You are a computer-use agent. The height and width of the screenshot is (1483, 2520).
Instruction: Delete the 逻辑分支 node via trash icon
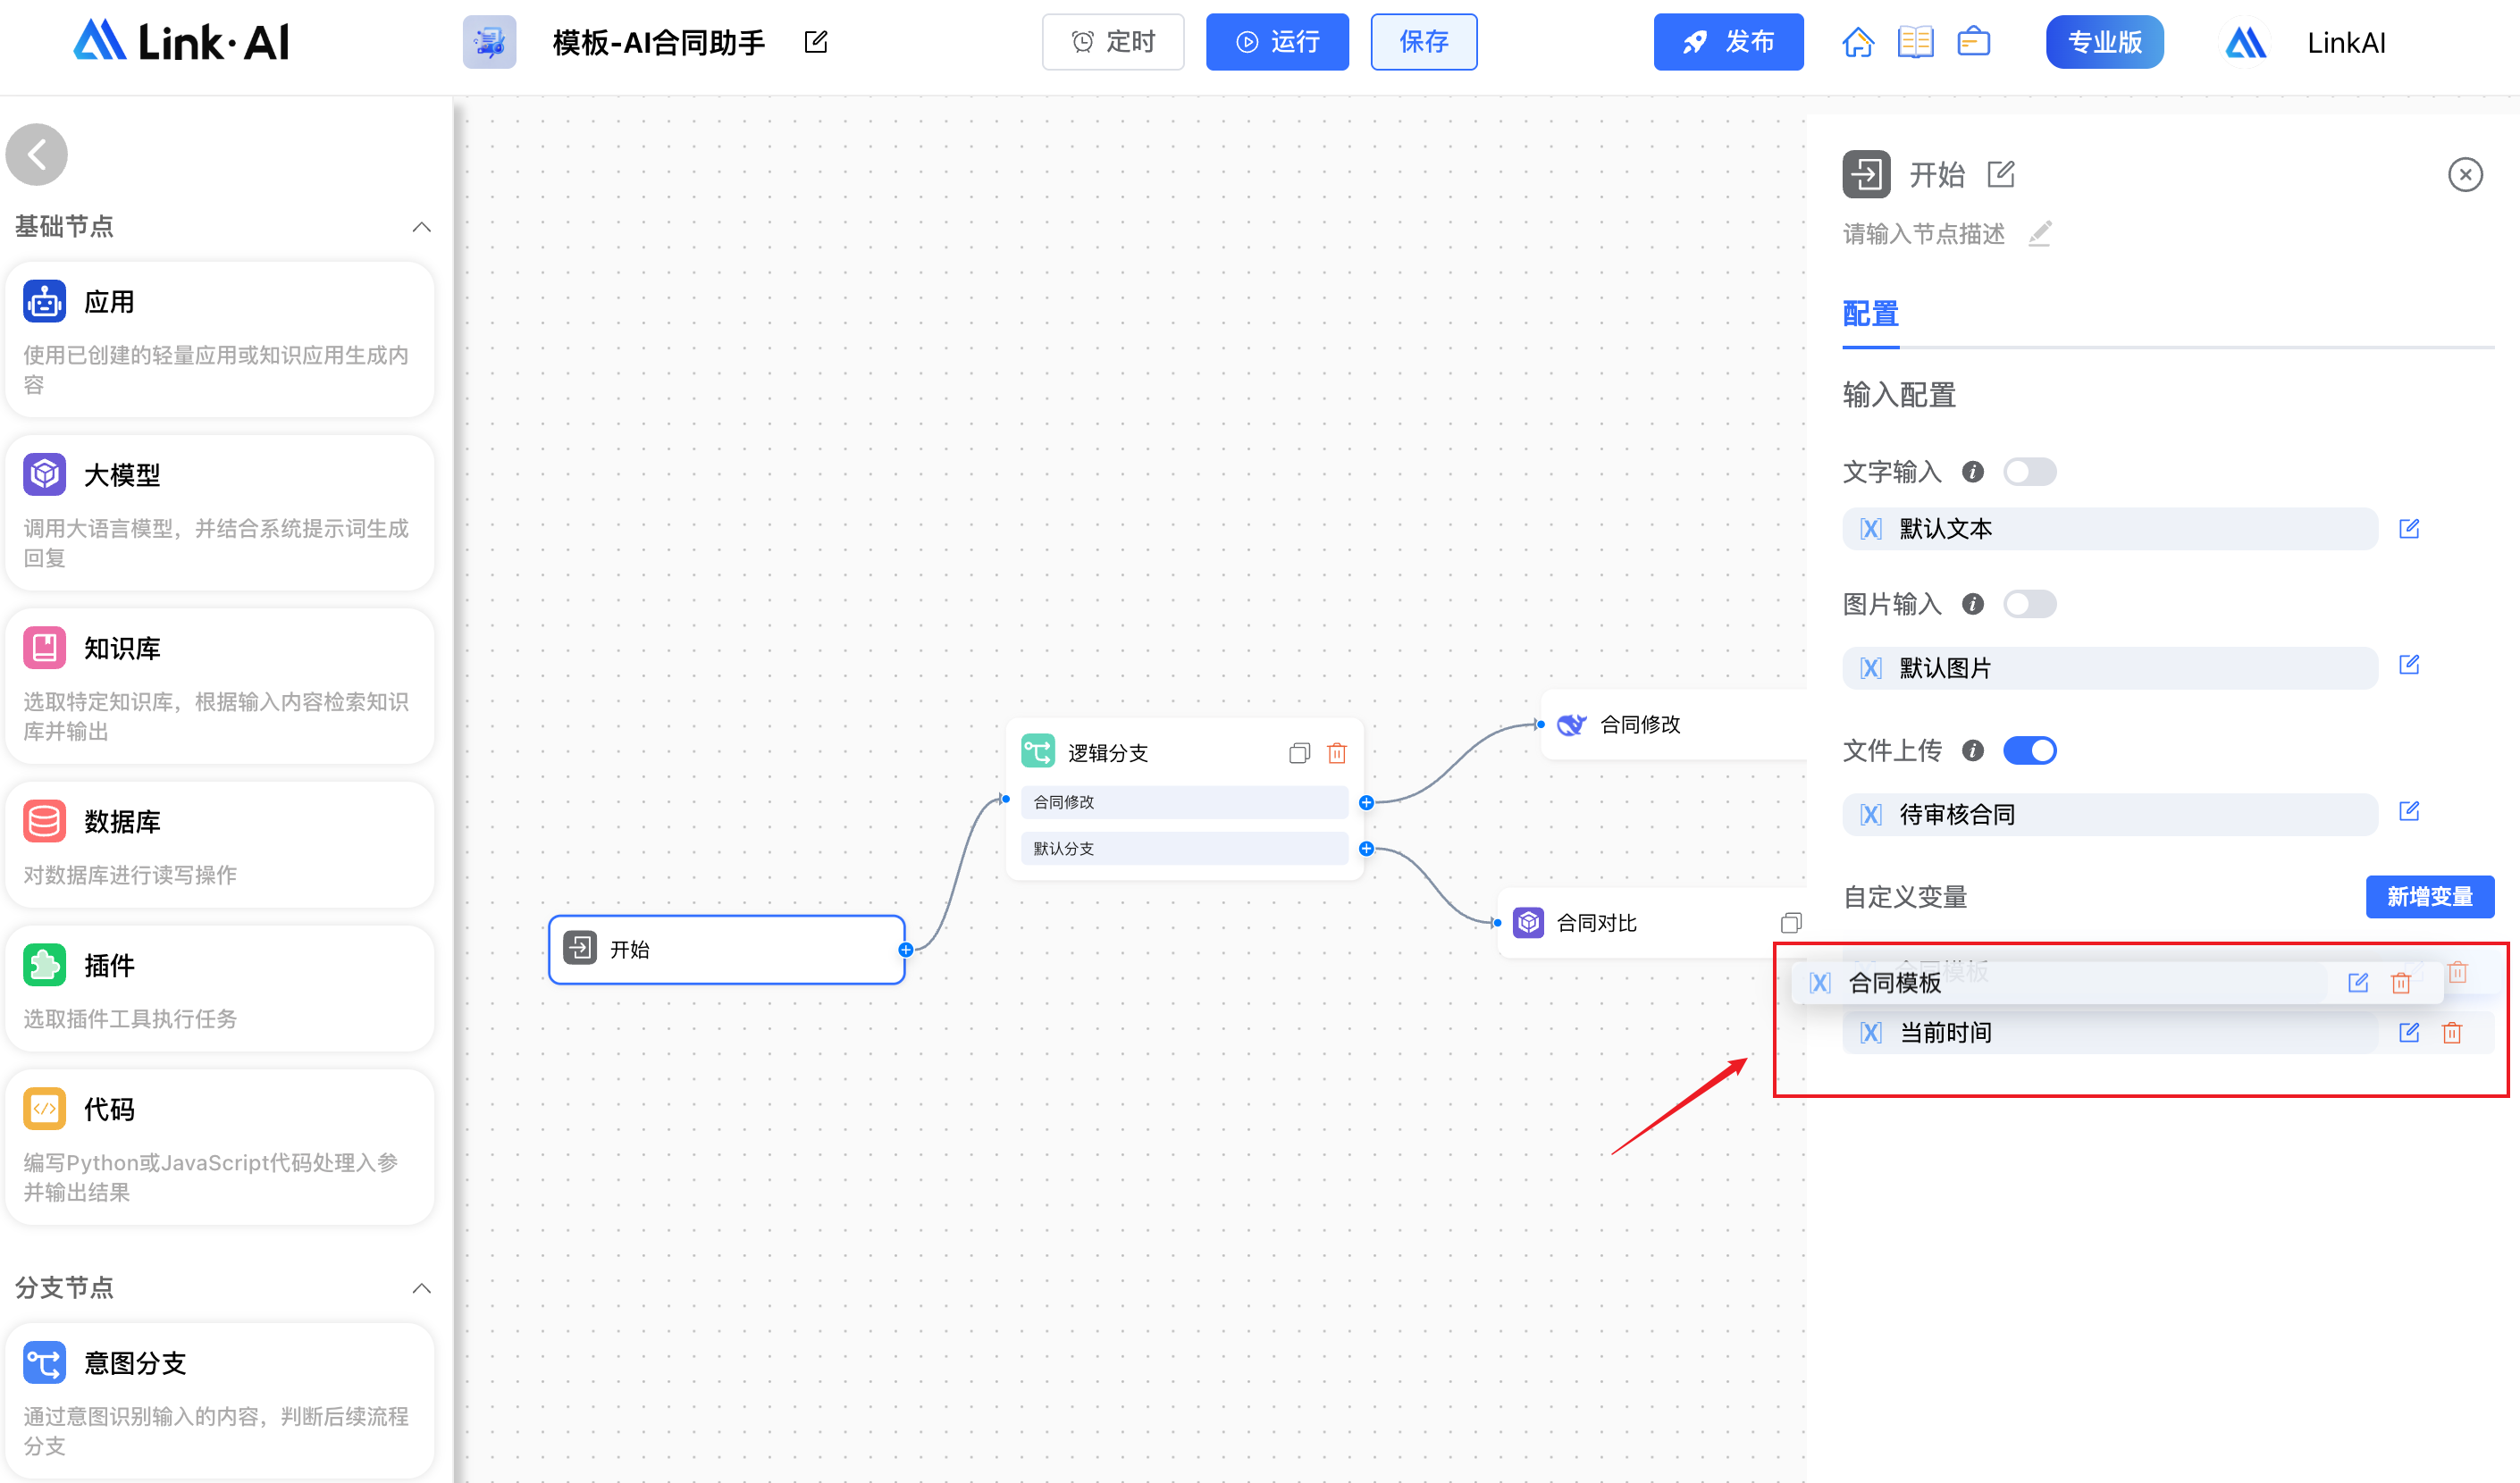pos(1337,753)
